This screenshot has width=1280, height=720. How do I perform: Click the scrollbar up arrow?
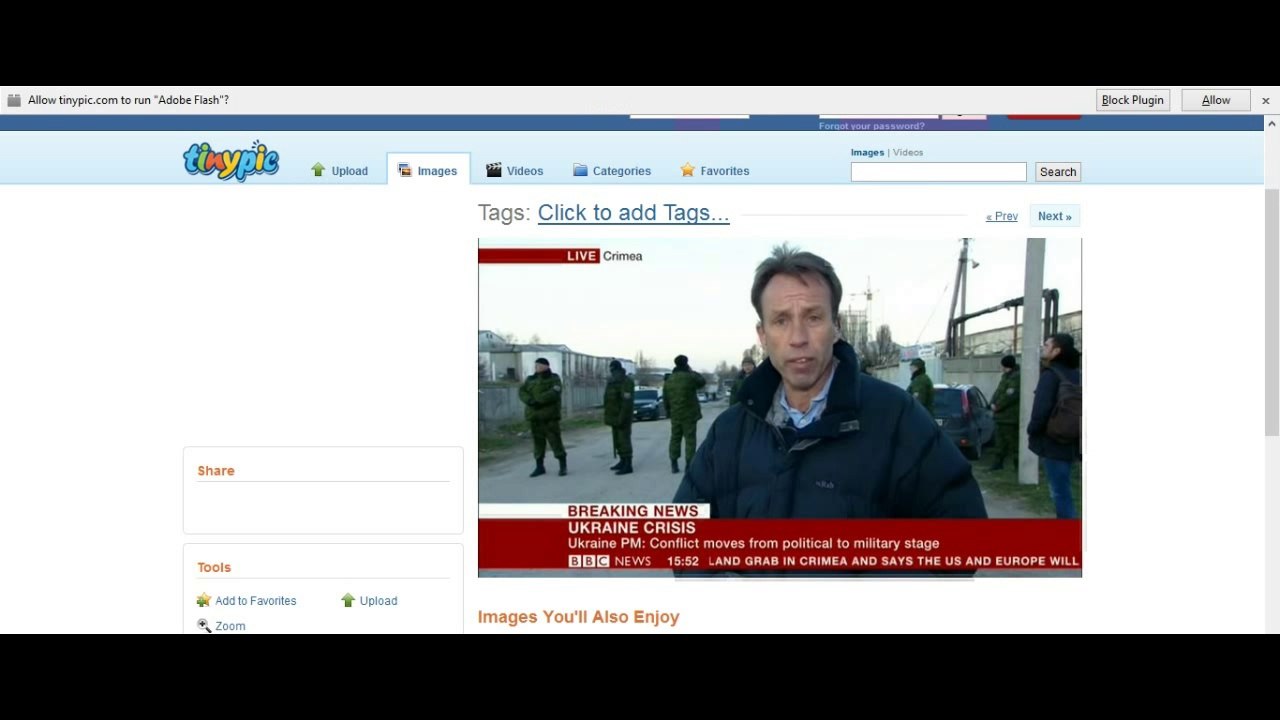point(1272,123)
